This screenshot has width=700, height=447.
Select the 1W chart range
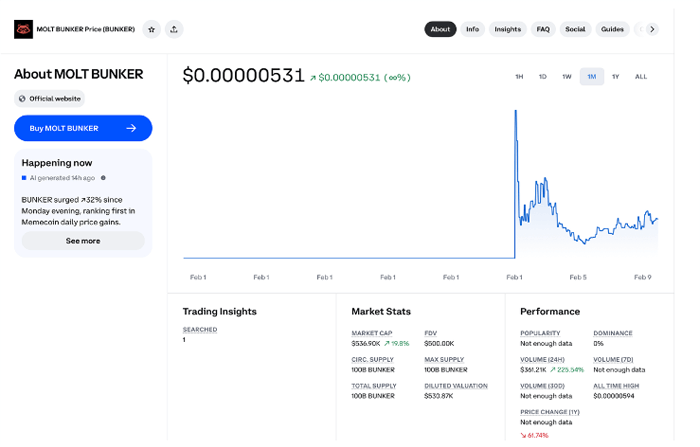click(x=567, y=77)
